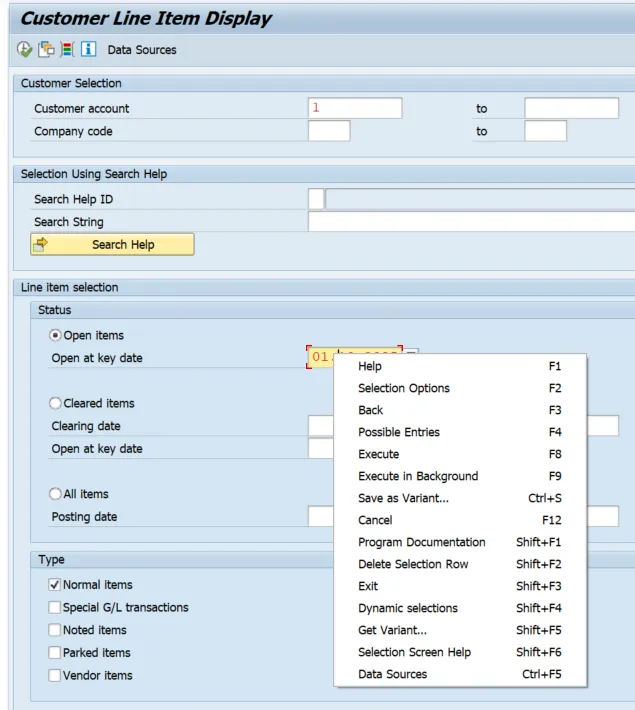Check the Parked items checkbox
635x710 pixels.
[x=56, y=653]
